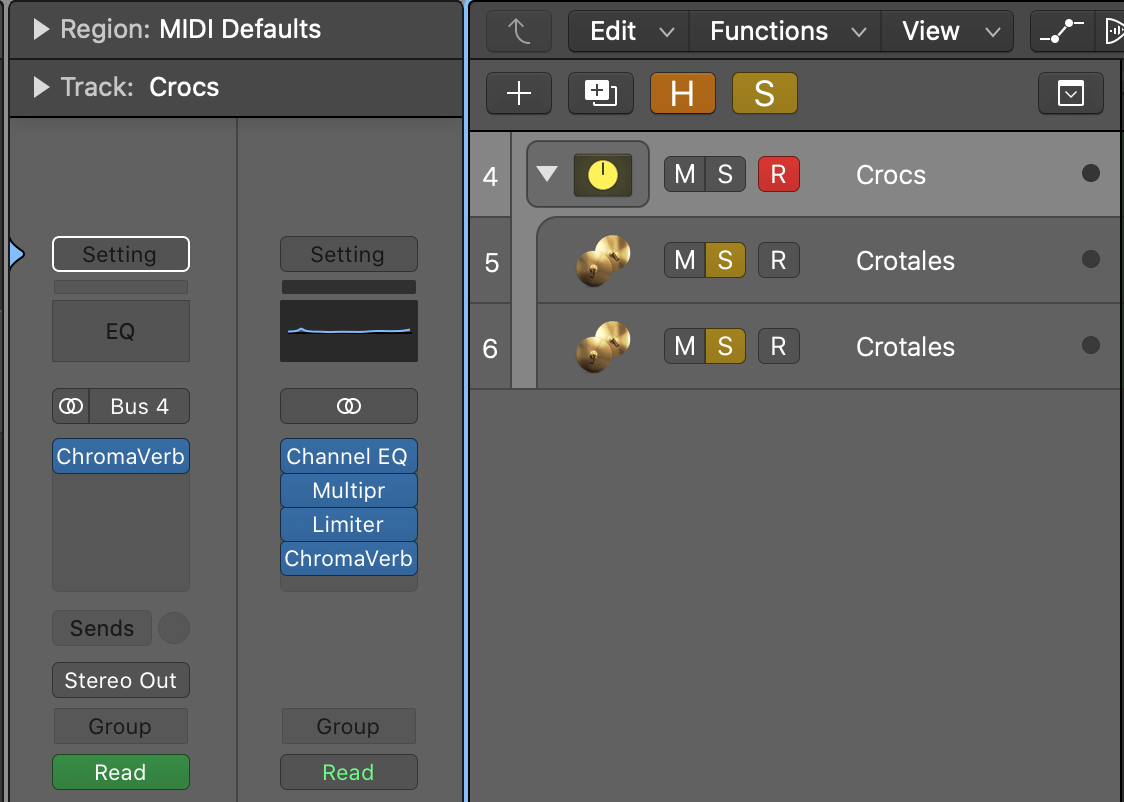This screenshot has width=1124, height=802.
Task: Click the Crotales cymbal icon on track 6
Action: [x=603, y=347]
